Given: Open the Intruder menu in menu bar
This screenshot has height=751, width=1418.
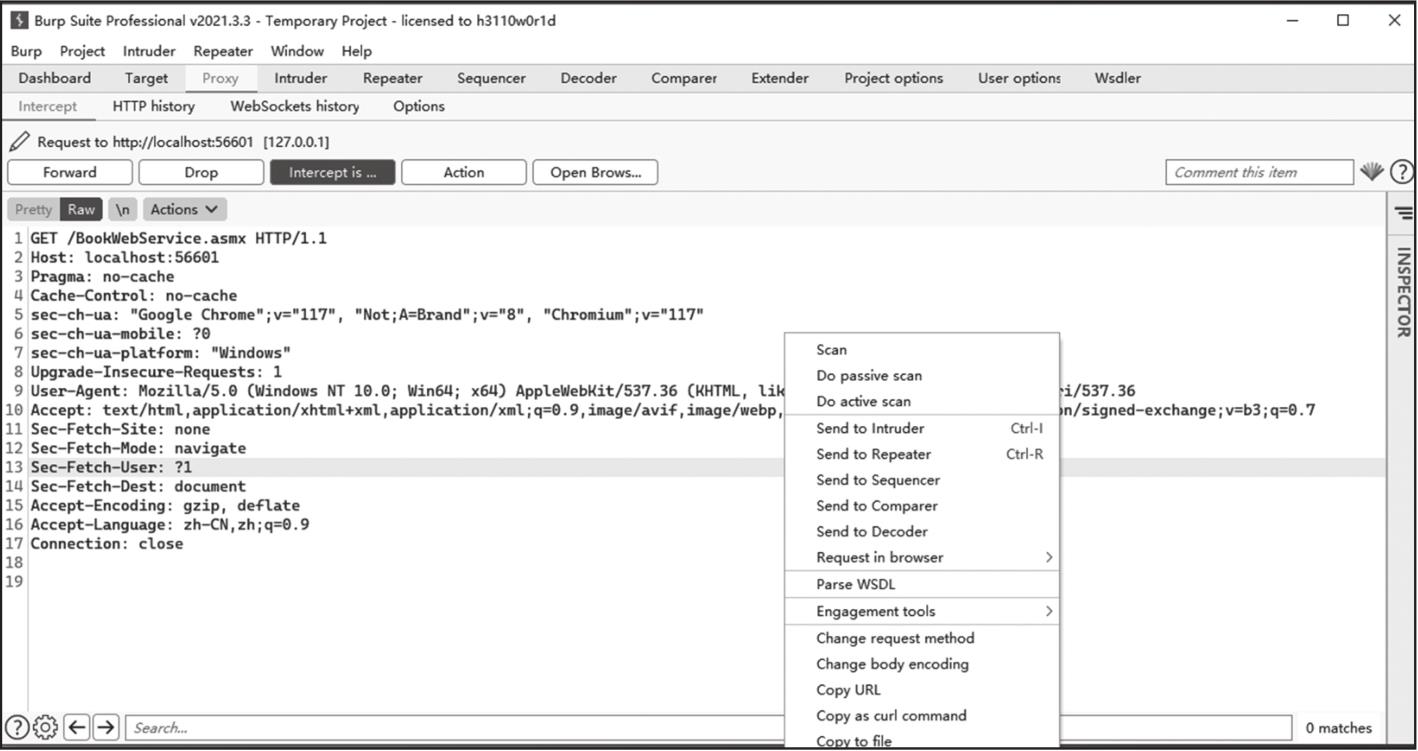Looking at the screenshot, I should (x=149, y=51).
